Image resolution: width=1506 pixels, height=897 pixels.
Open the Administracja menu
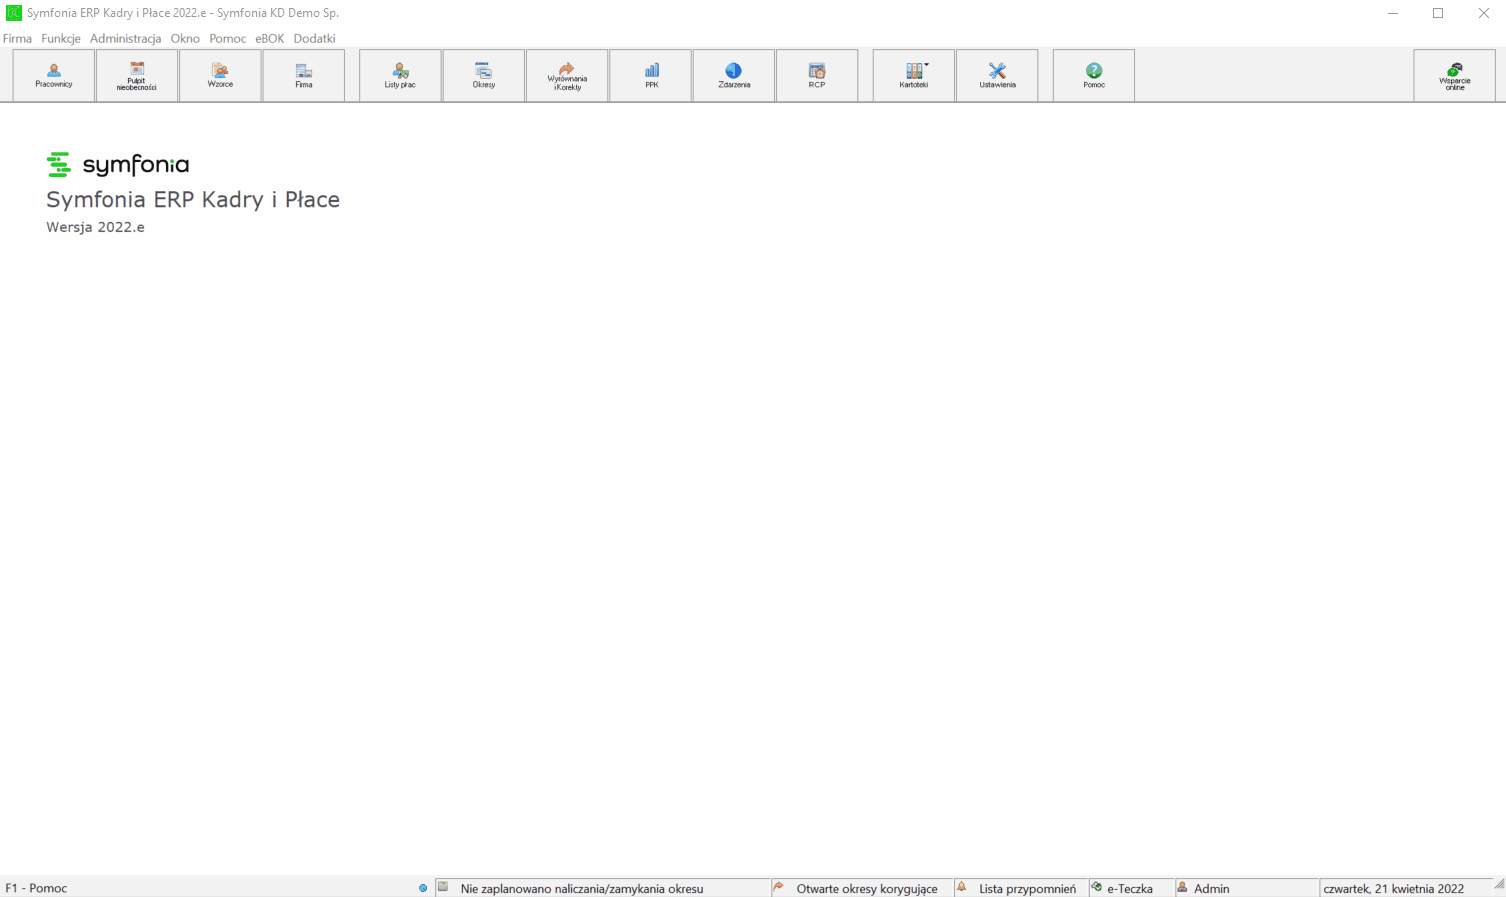point(125,38)
